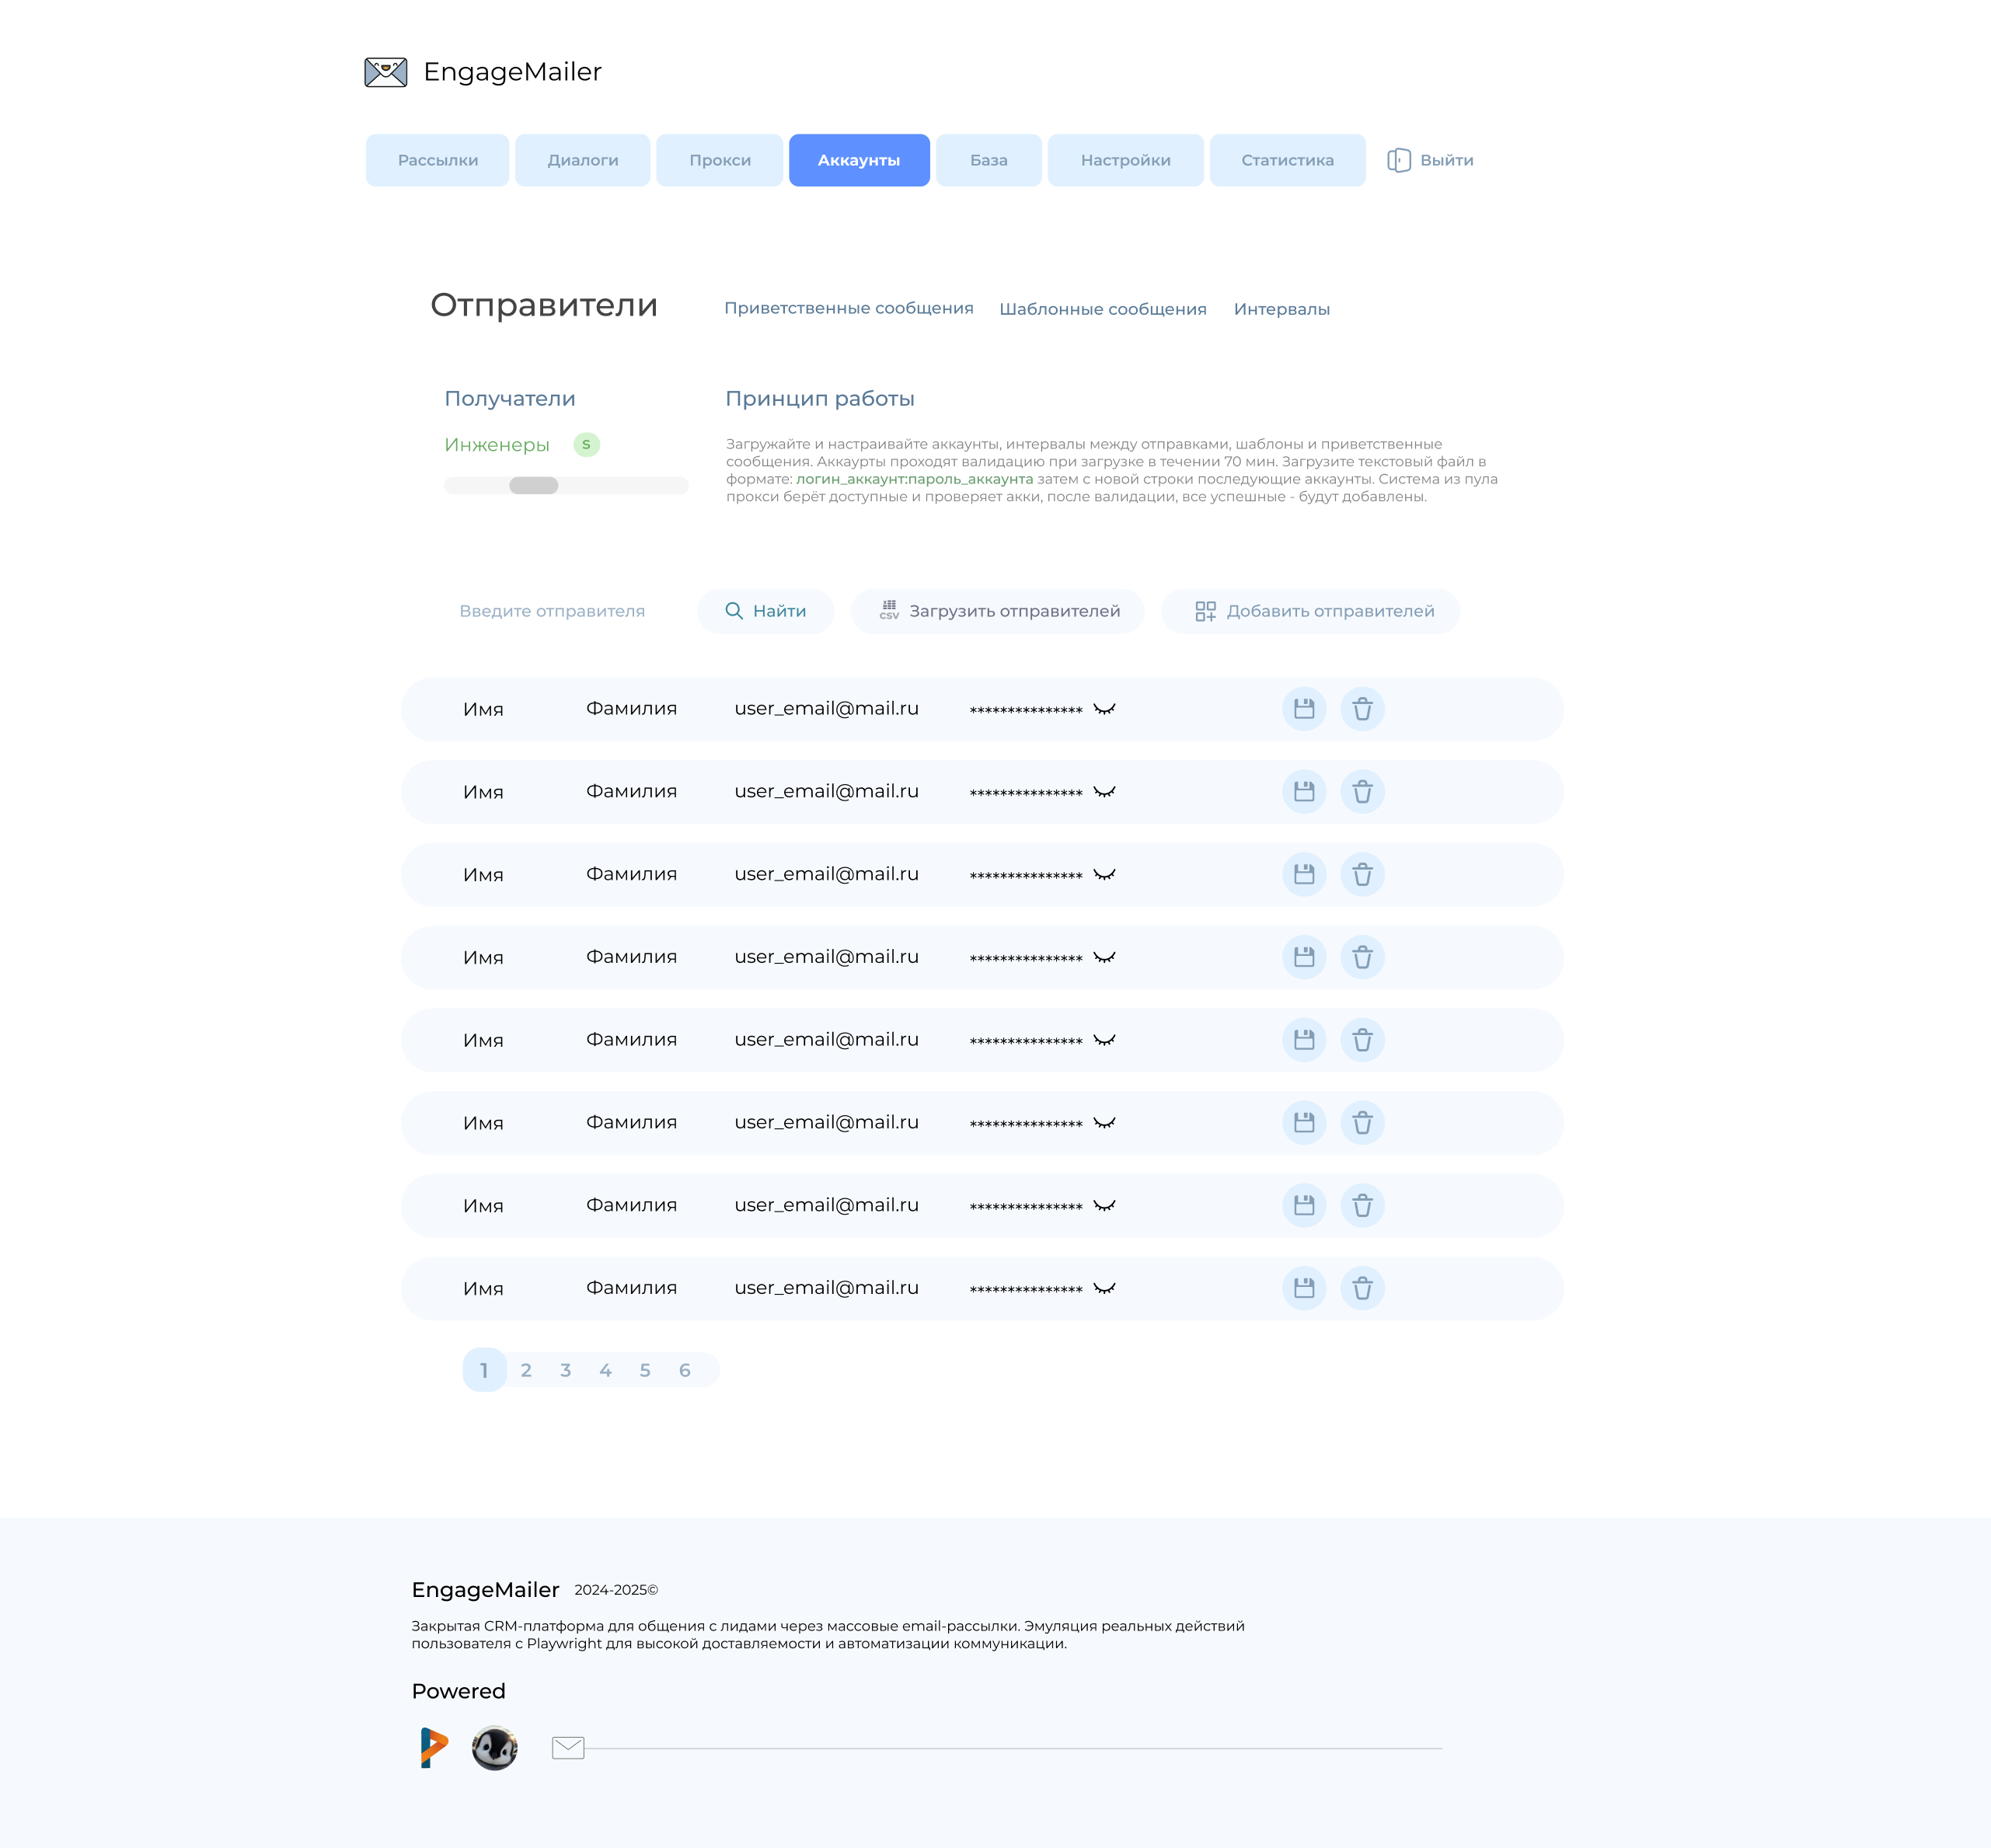Switch to the Диалоги tab
This screenshot has width=1991, height=1848.
point(583,160)
